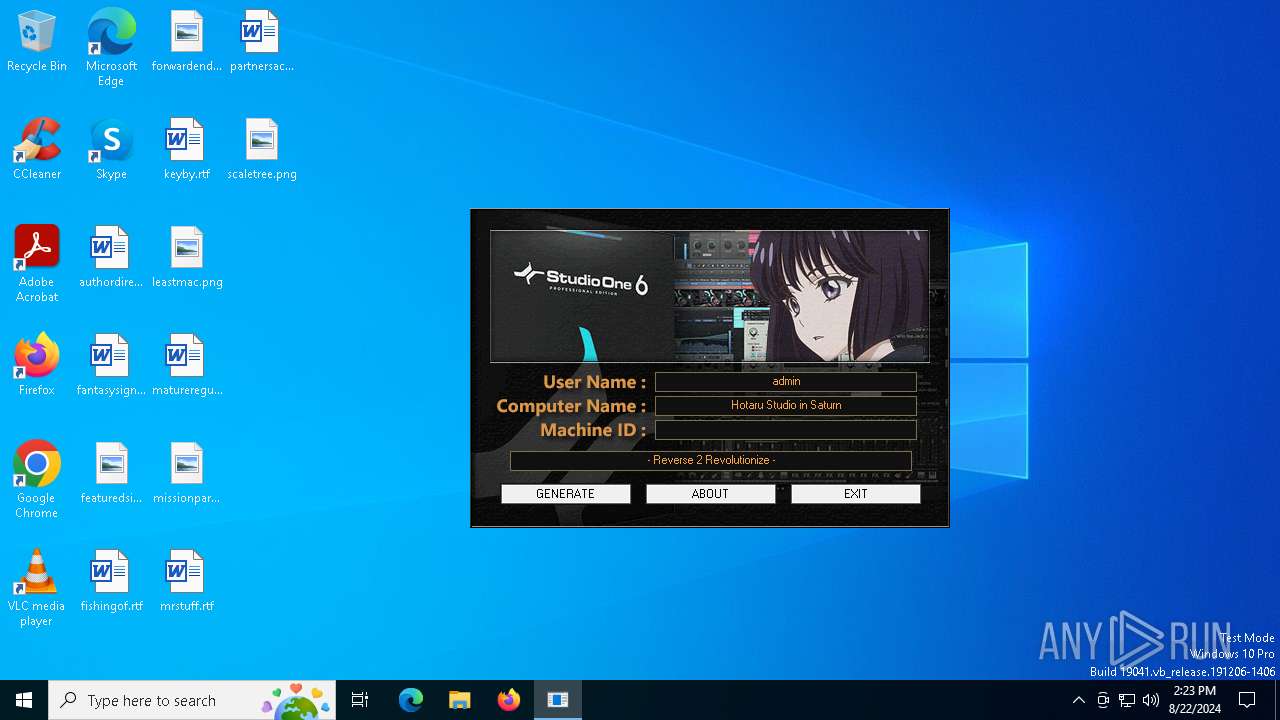Click the GENERATE button
The height and width of the screenshot is (720, 1280).
coord(565,494)
